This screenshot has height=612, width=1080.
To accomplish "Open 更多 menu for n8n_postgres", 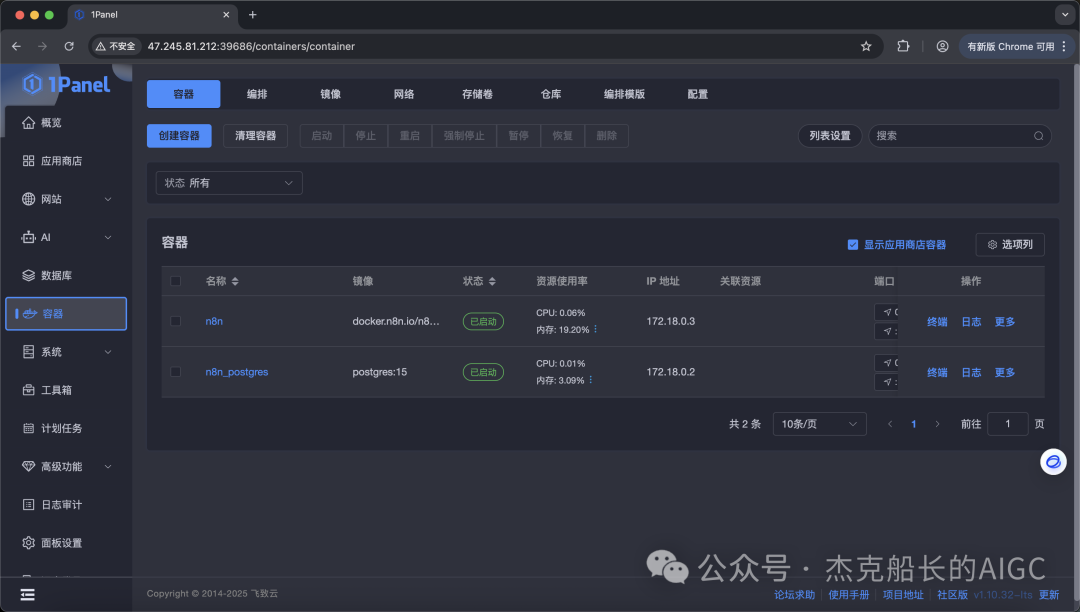I will point(1005,372).
